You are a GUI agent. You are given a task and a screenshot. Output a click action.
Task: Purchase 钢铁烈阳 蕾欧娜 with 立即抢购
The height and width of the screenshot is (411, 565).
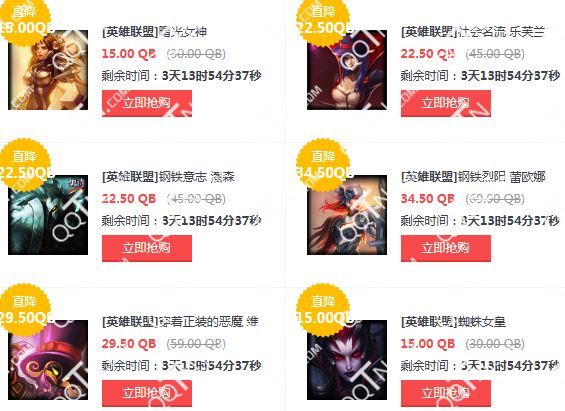[x=446, y=248]
